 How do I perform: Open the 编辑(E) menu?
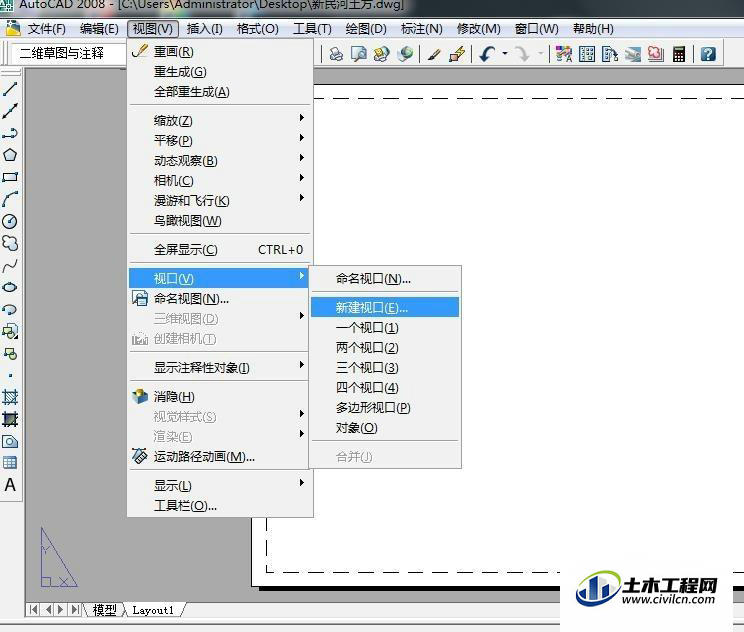[x=99, y=29]
